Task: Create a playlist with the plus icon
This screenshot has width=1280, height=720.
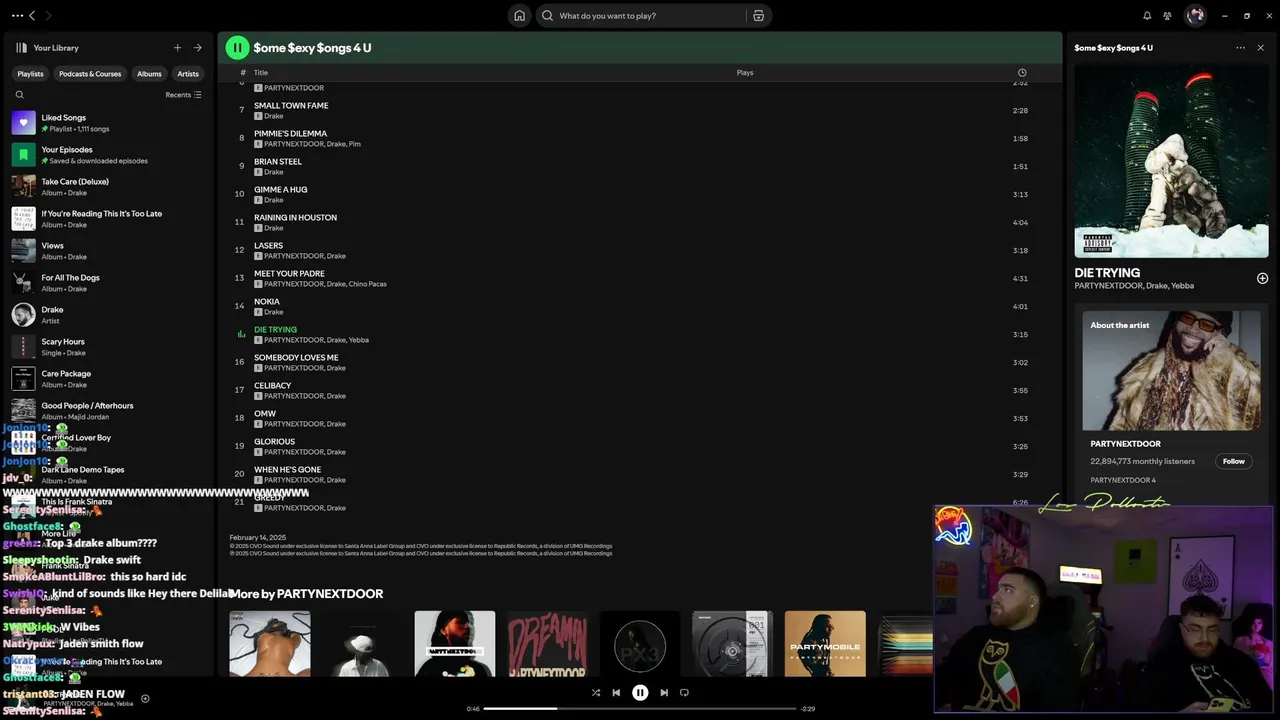Action: (x=177, y=48)
